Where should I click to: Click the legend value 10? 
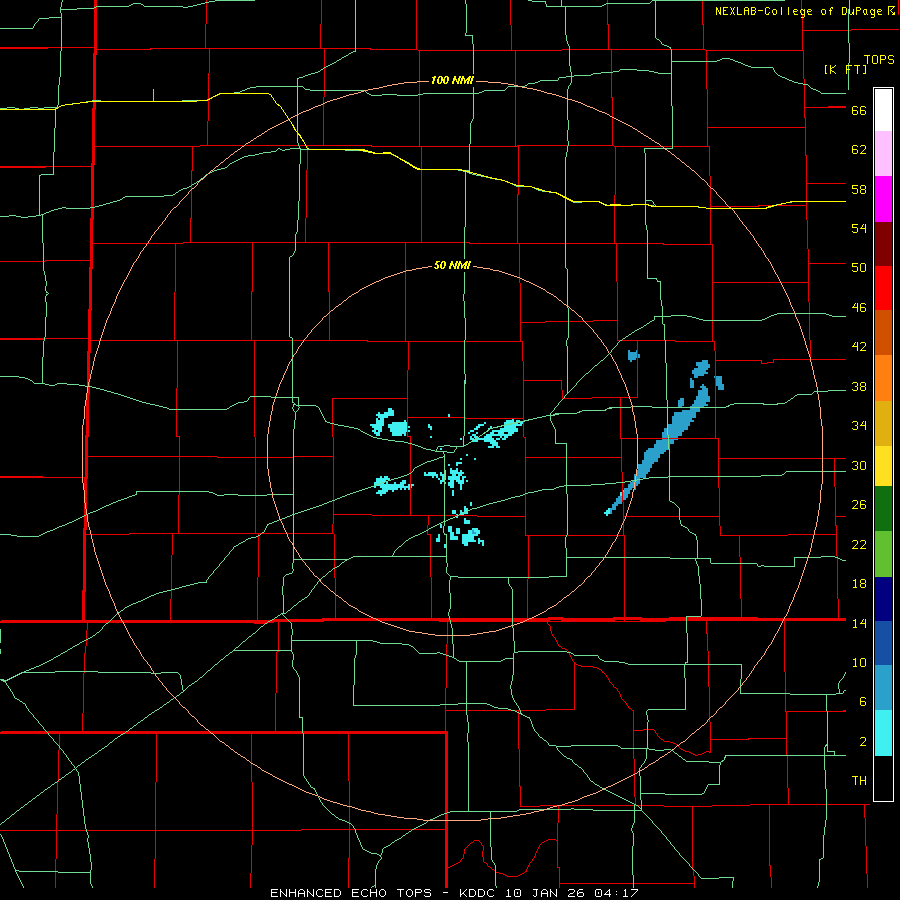pos(859,662)
